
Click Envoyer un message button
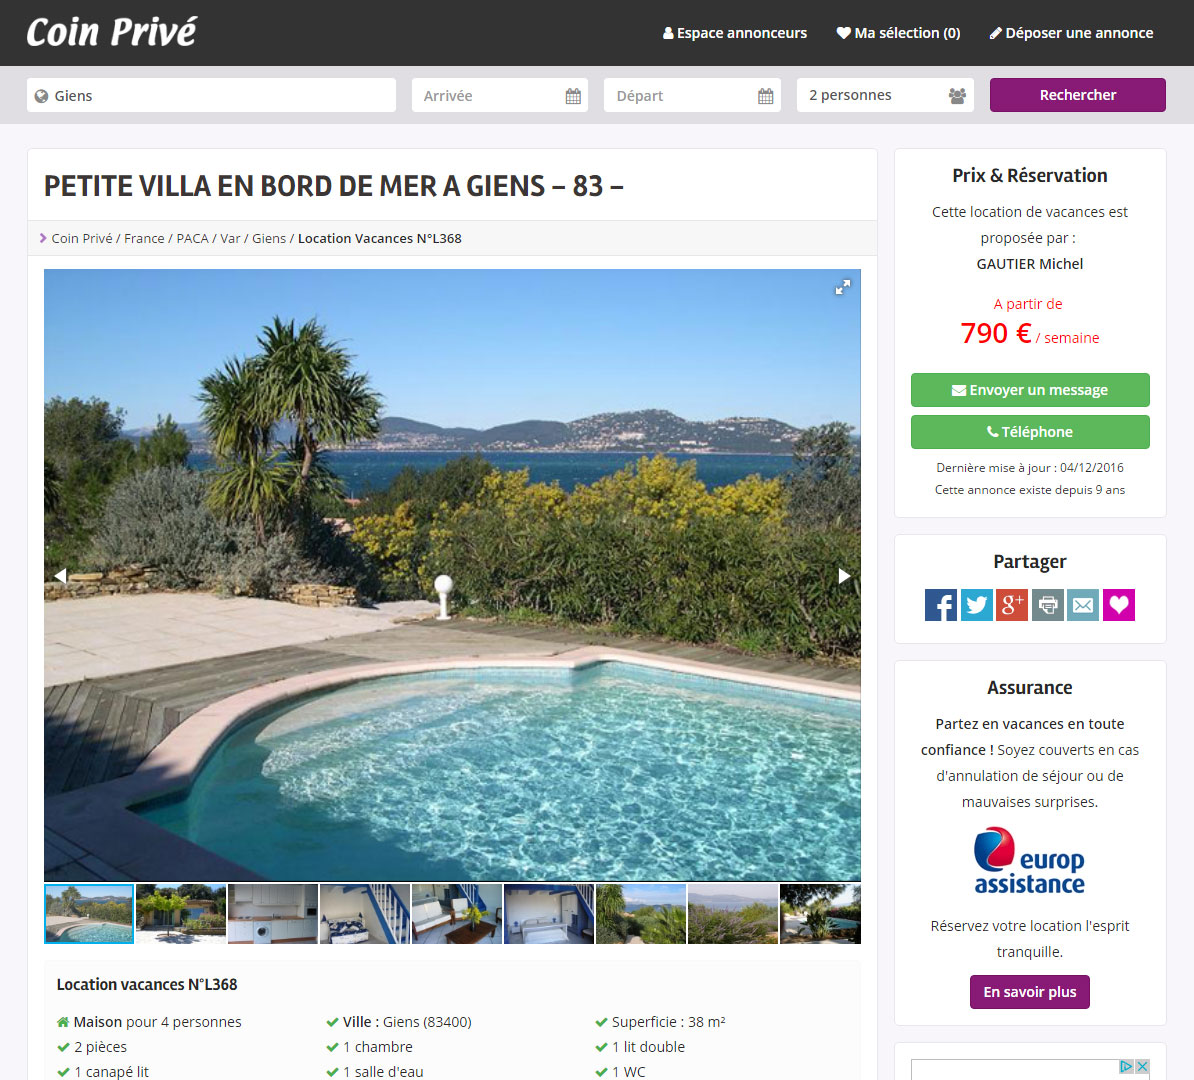1030,390
